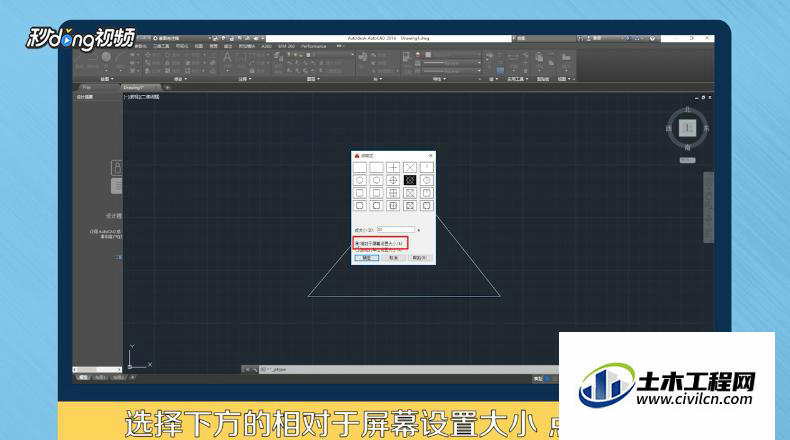Select 'set size in absolute units' radio
This screenshot has width=790, height=440.
point(378,250)
